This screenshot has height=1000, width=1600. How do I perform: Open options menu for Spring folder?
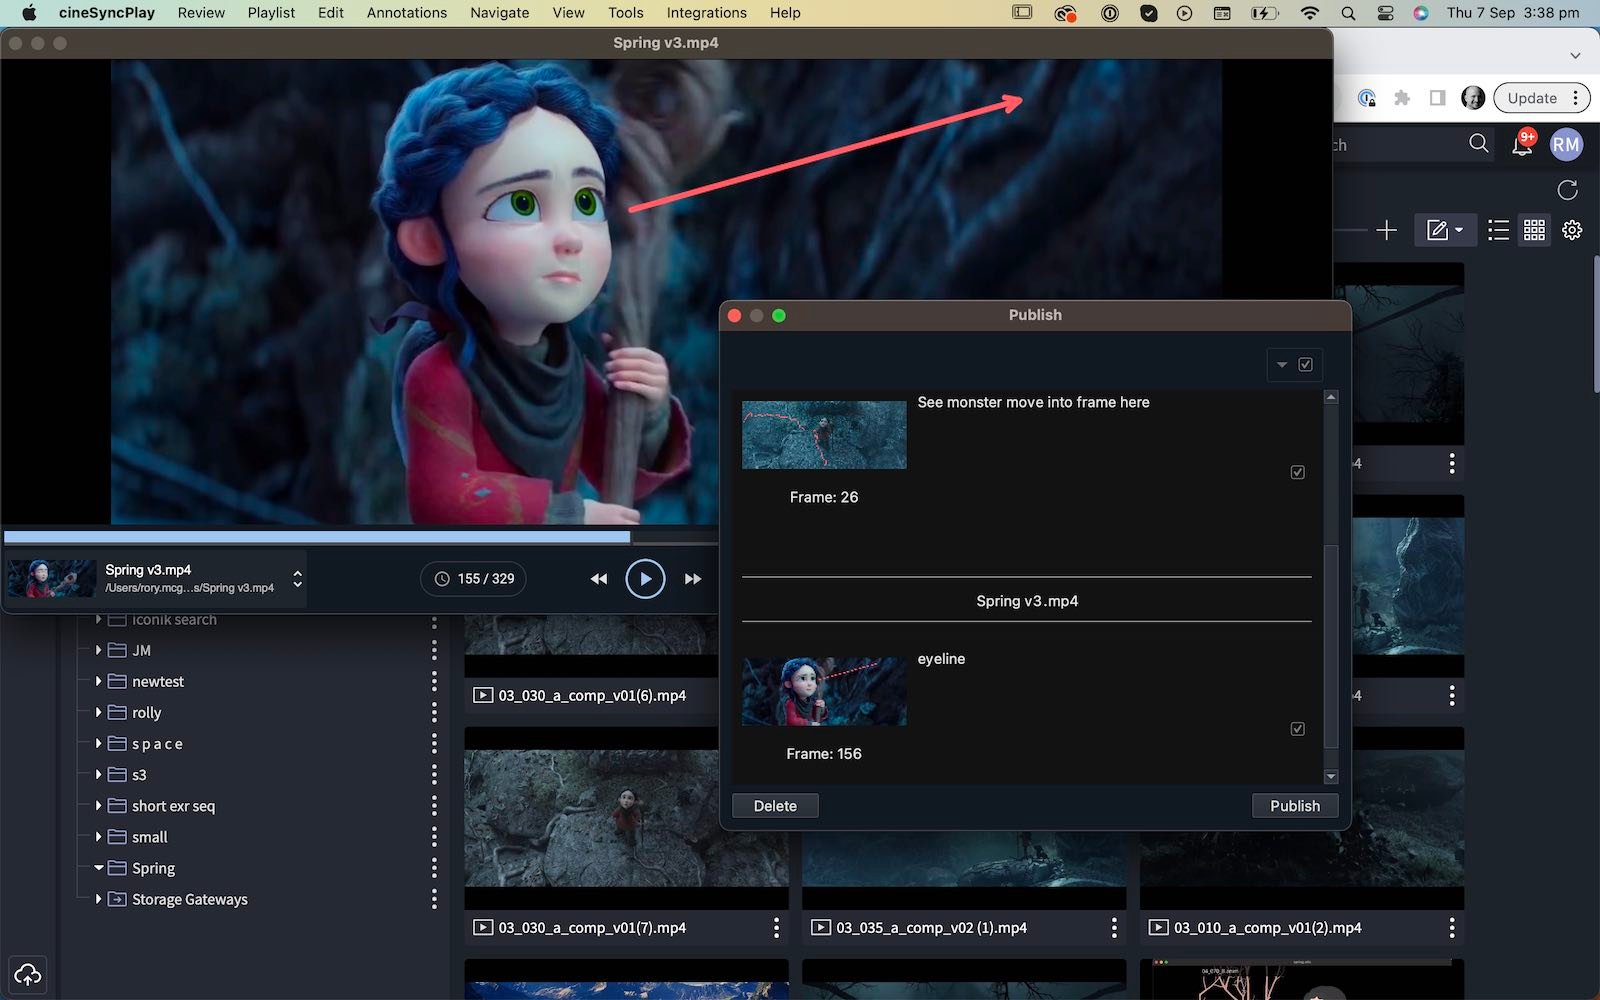coord(434,868)
